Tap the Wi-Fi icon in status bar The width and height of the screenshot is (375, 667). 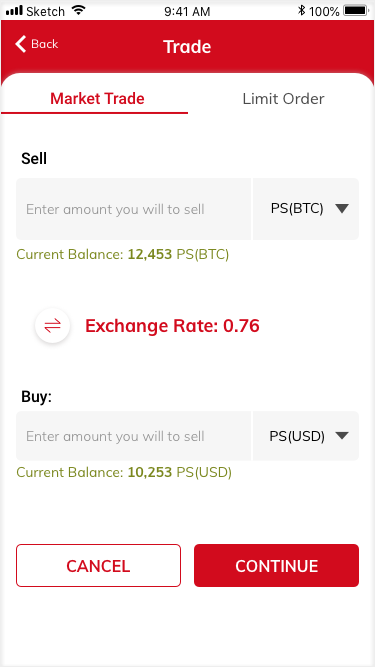click(x=78, y=10)
